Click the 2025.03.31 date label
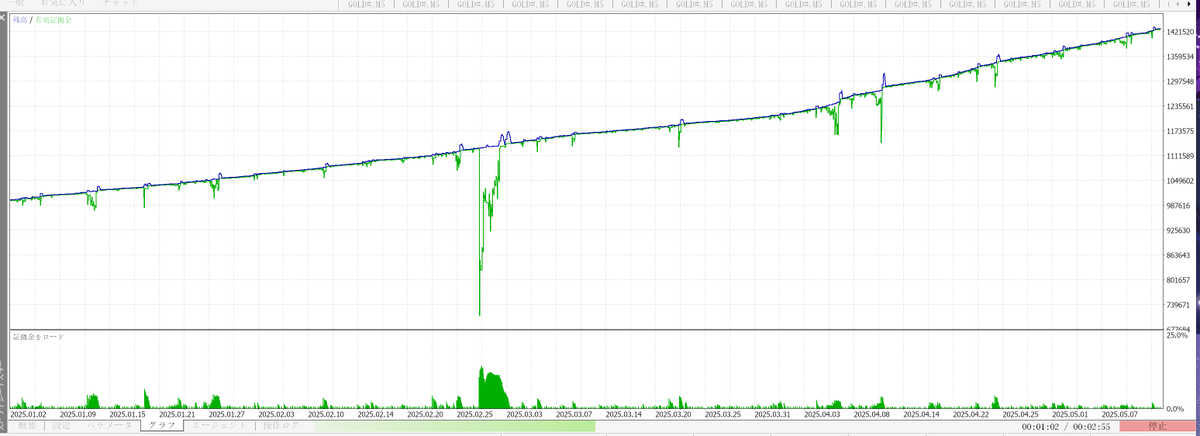Viewport: 1200px width, 436px height. [774, 413]
